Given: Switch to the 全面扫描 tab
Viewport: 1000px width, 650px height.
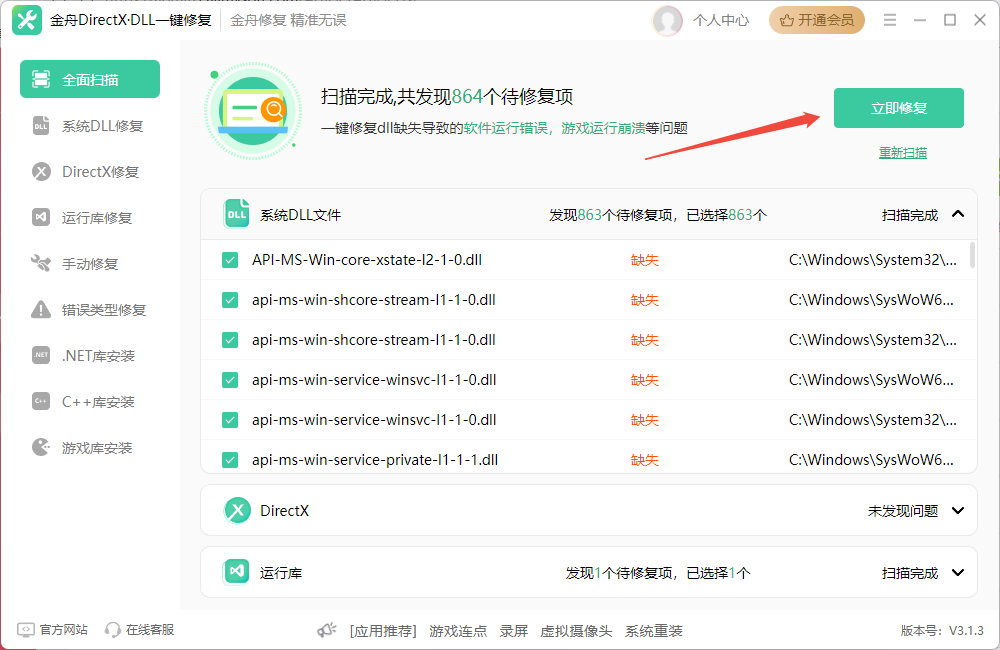Looking at the screenshot, I should point(90,79).
